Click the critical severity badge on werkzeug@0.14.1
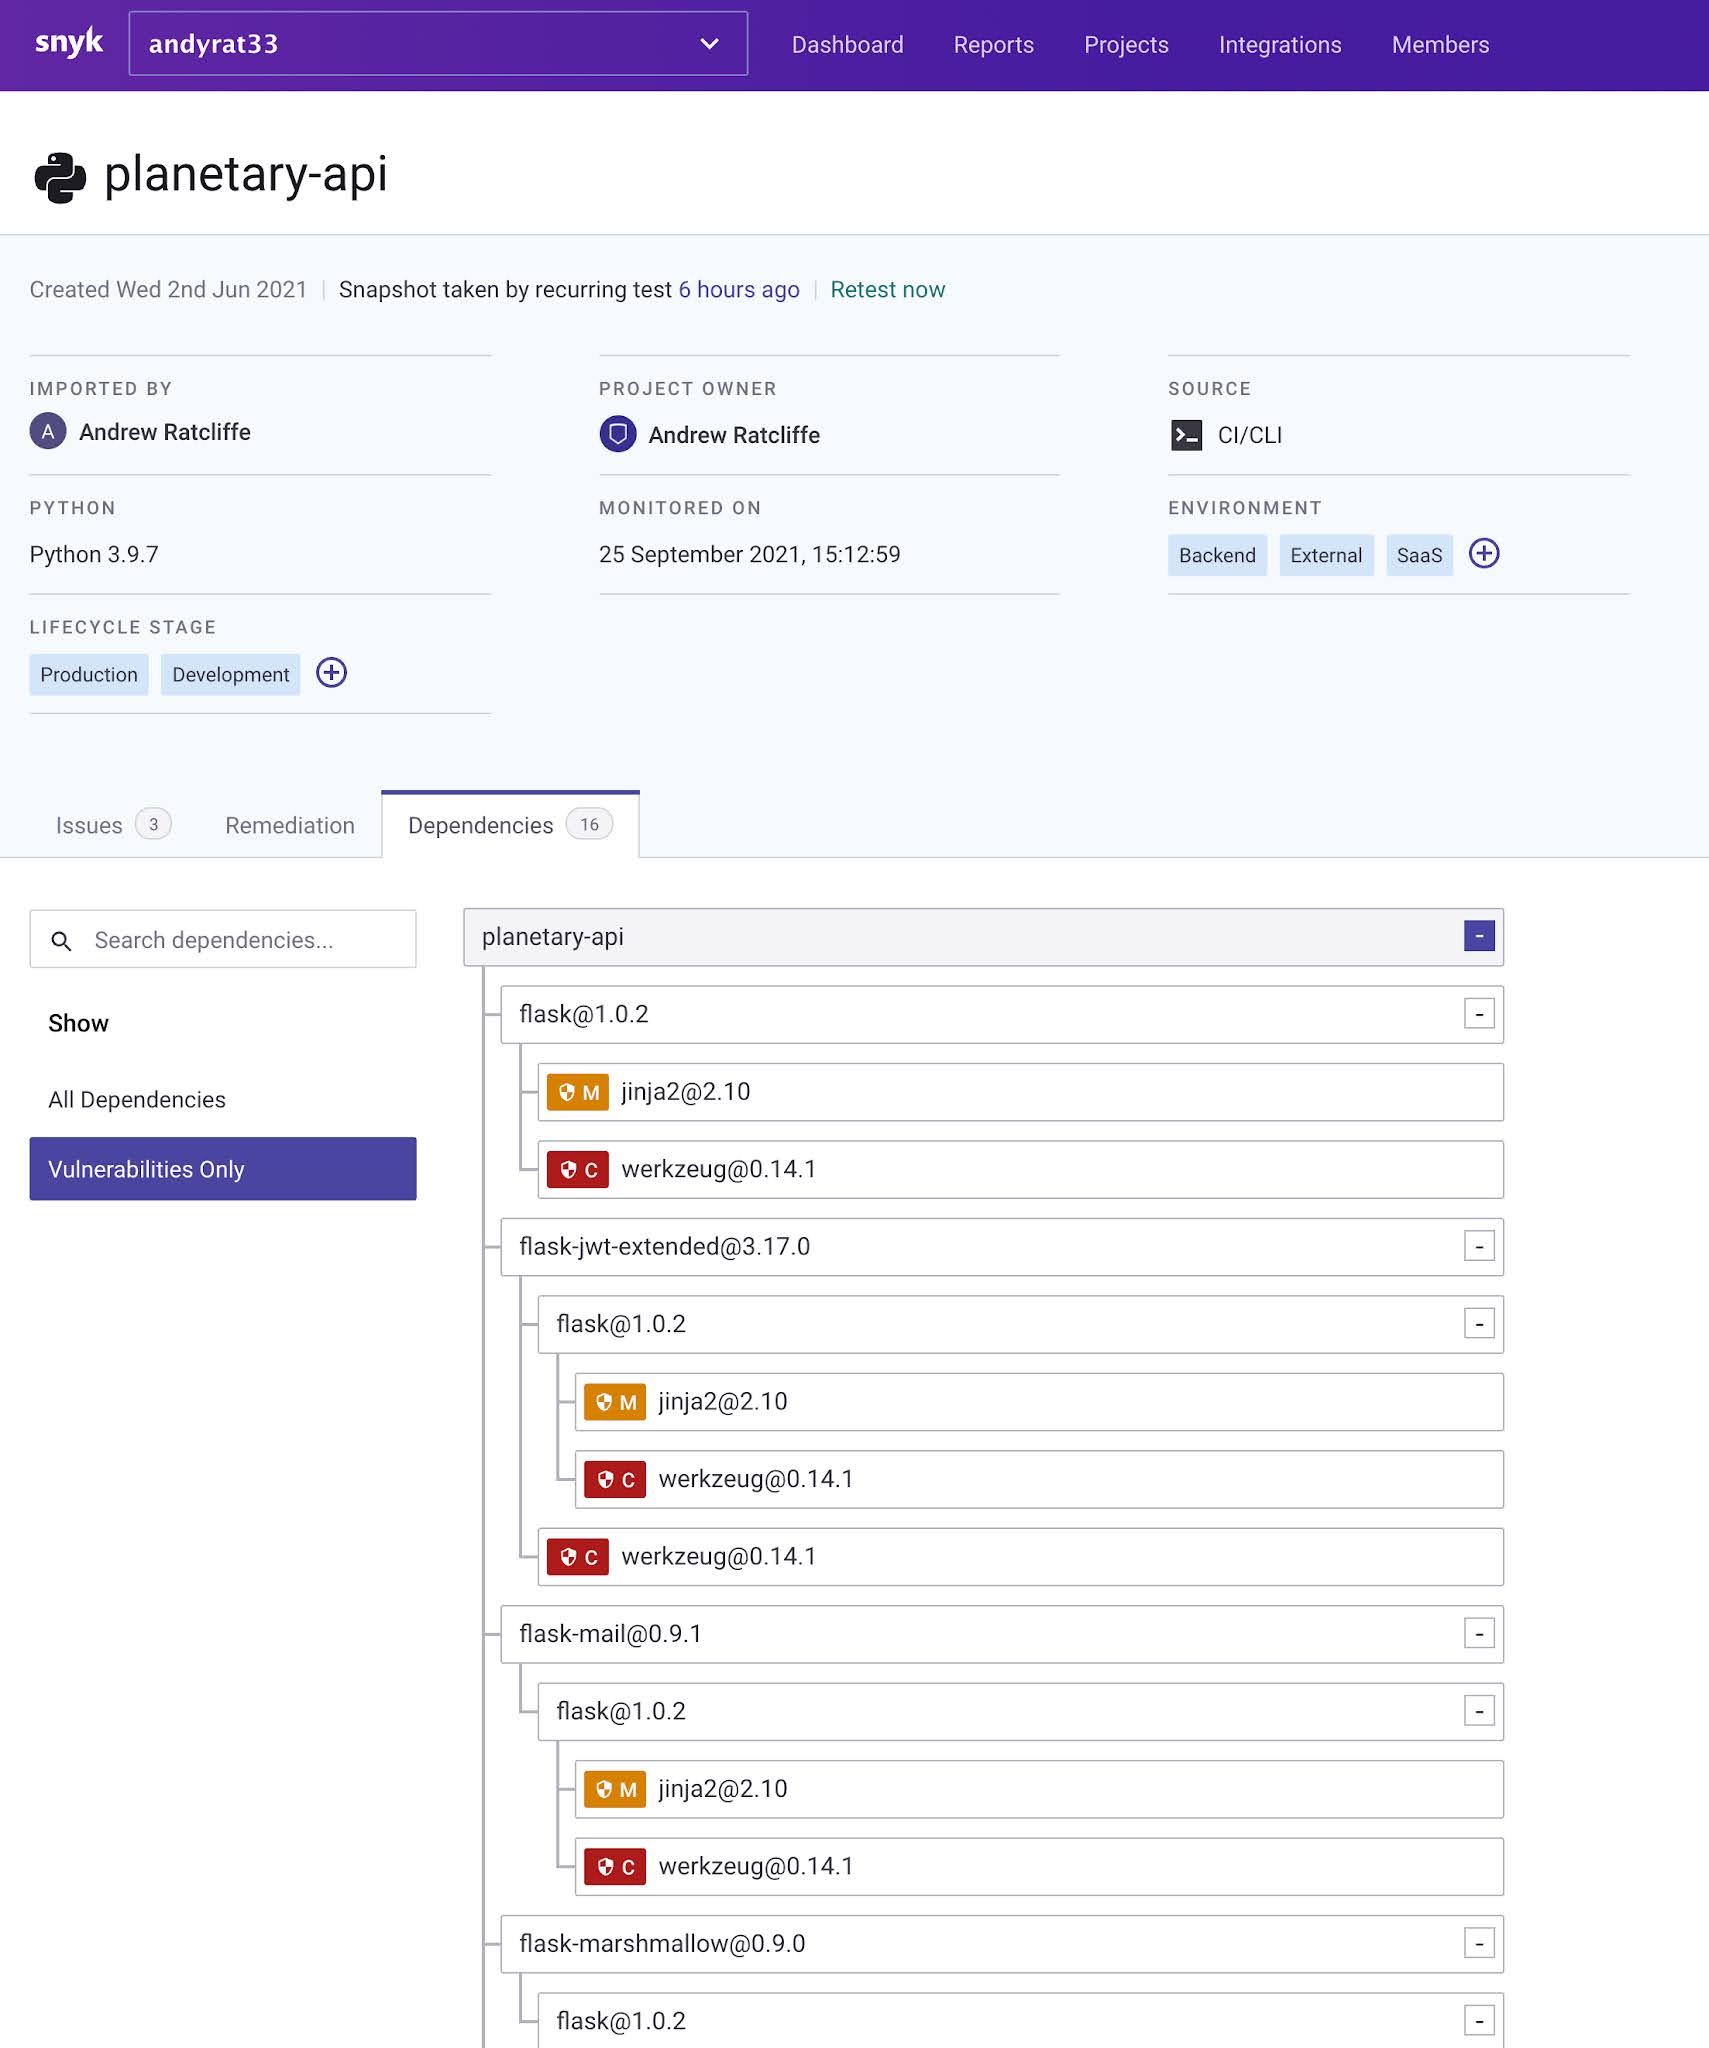 coord(578,1169)
